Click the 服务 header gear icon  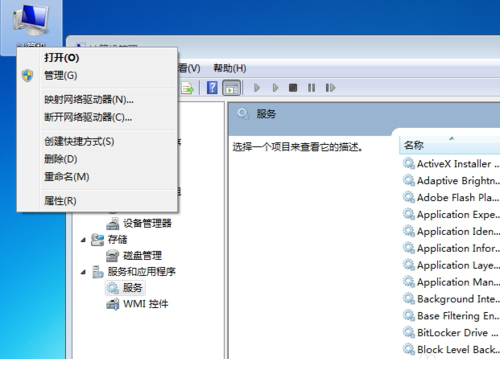point(243,114)
